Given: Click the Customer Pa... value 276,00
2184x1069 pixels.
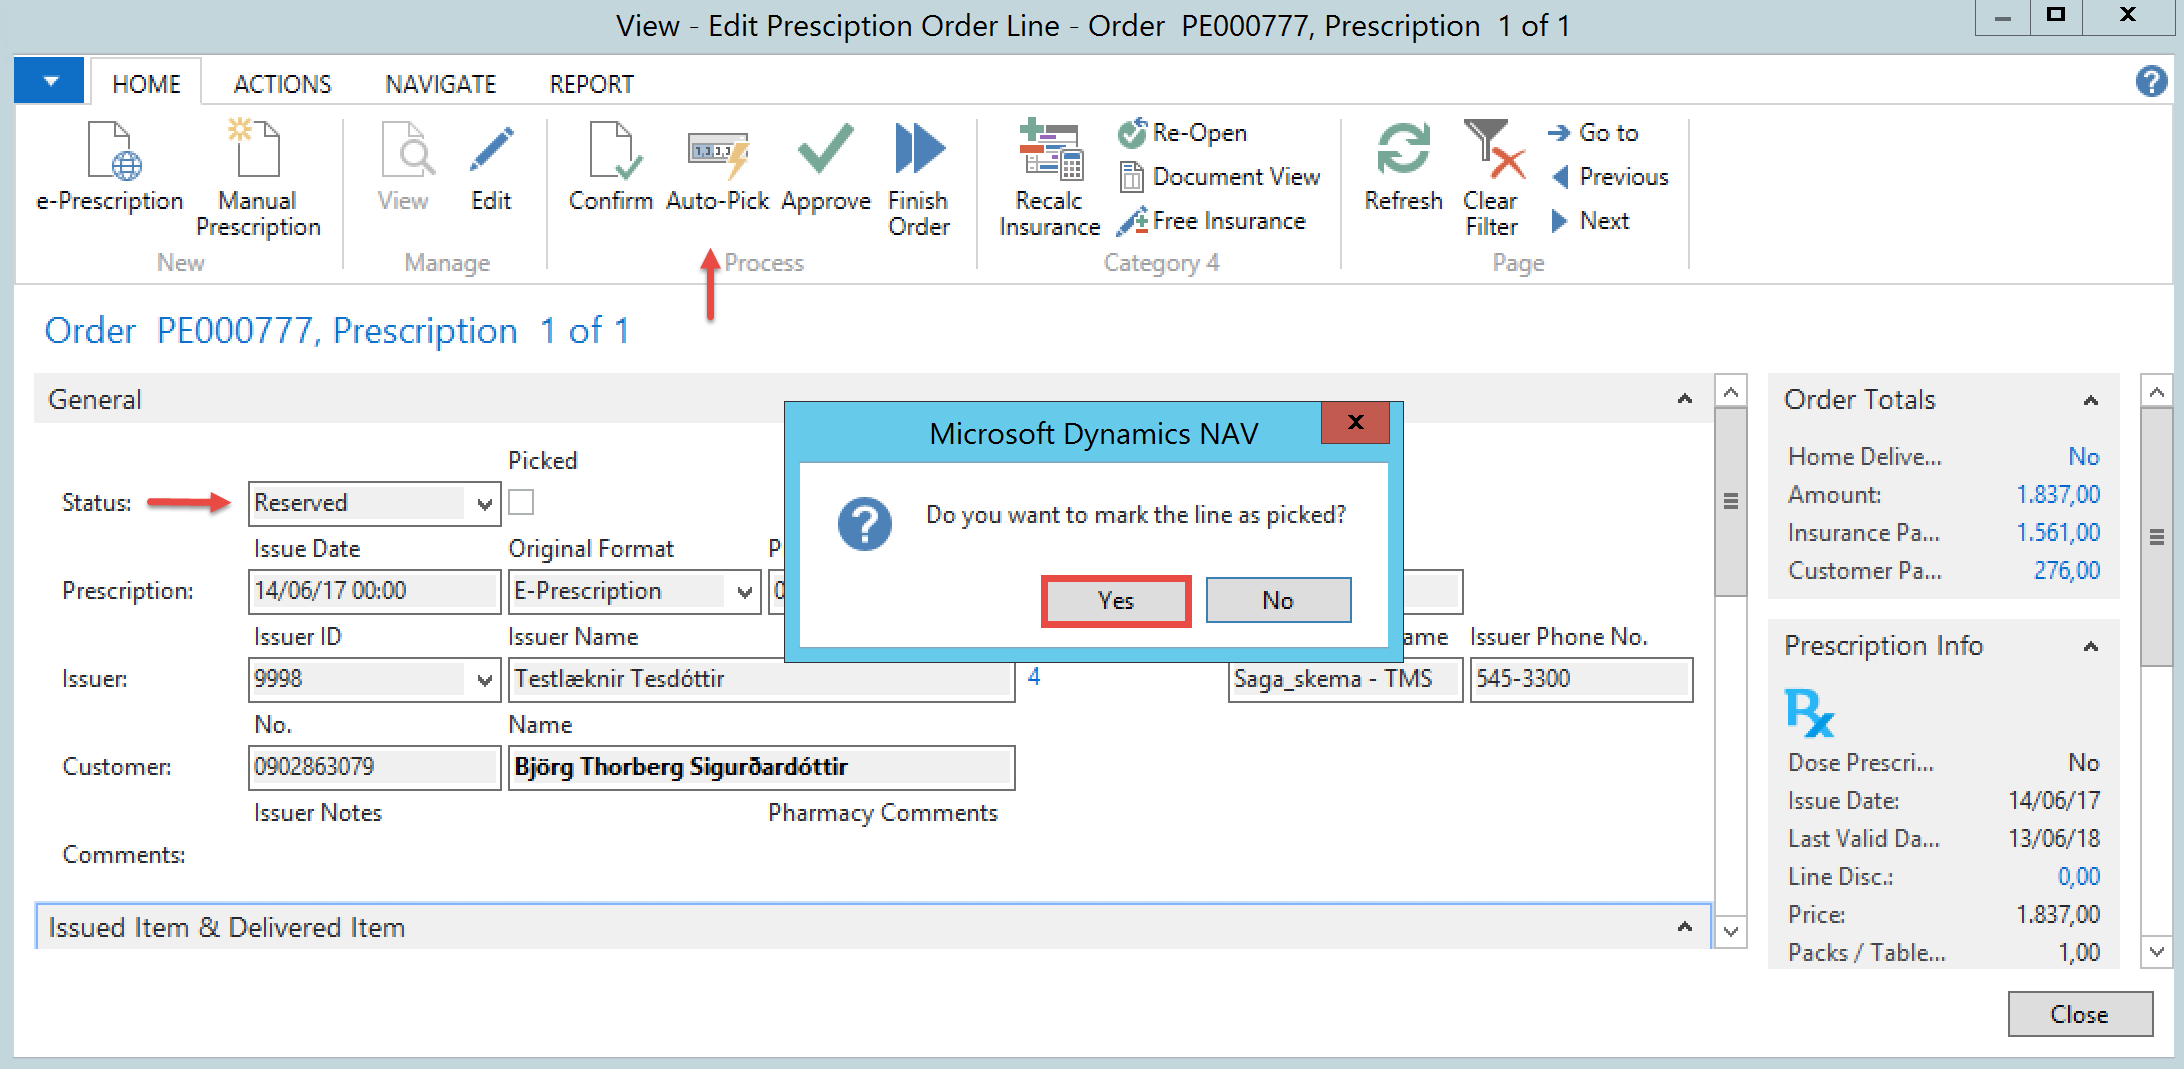Looking at the screenshot, I should point(2067,571).
